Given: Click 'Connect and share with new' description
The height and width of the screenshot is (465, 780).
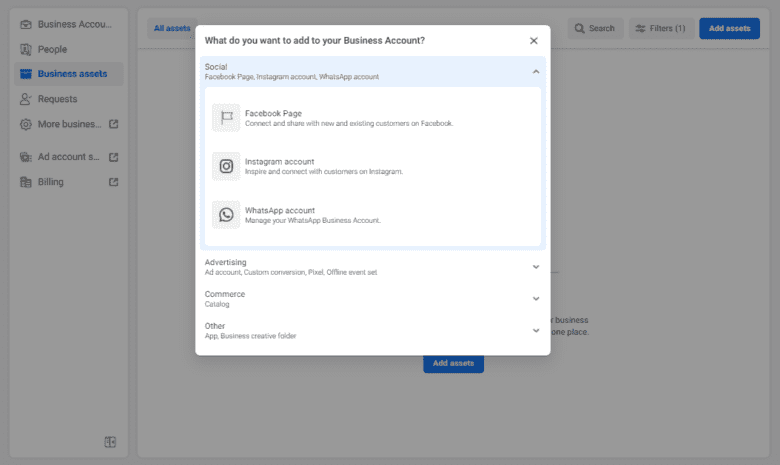Looking at the screenshot, I should pos(349,123).
